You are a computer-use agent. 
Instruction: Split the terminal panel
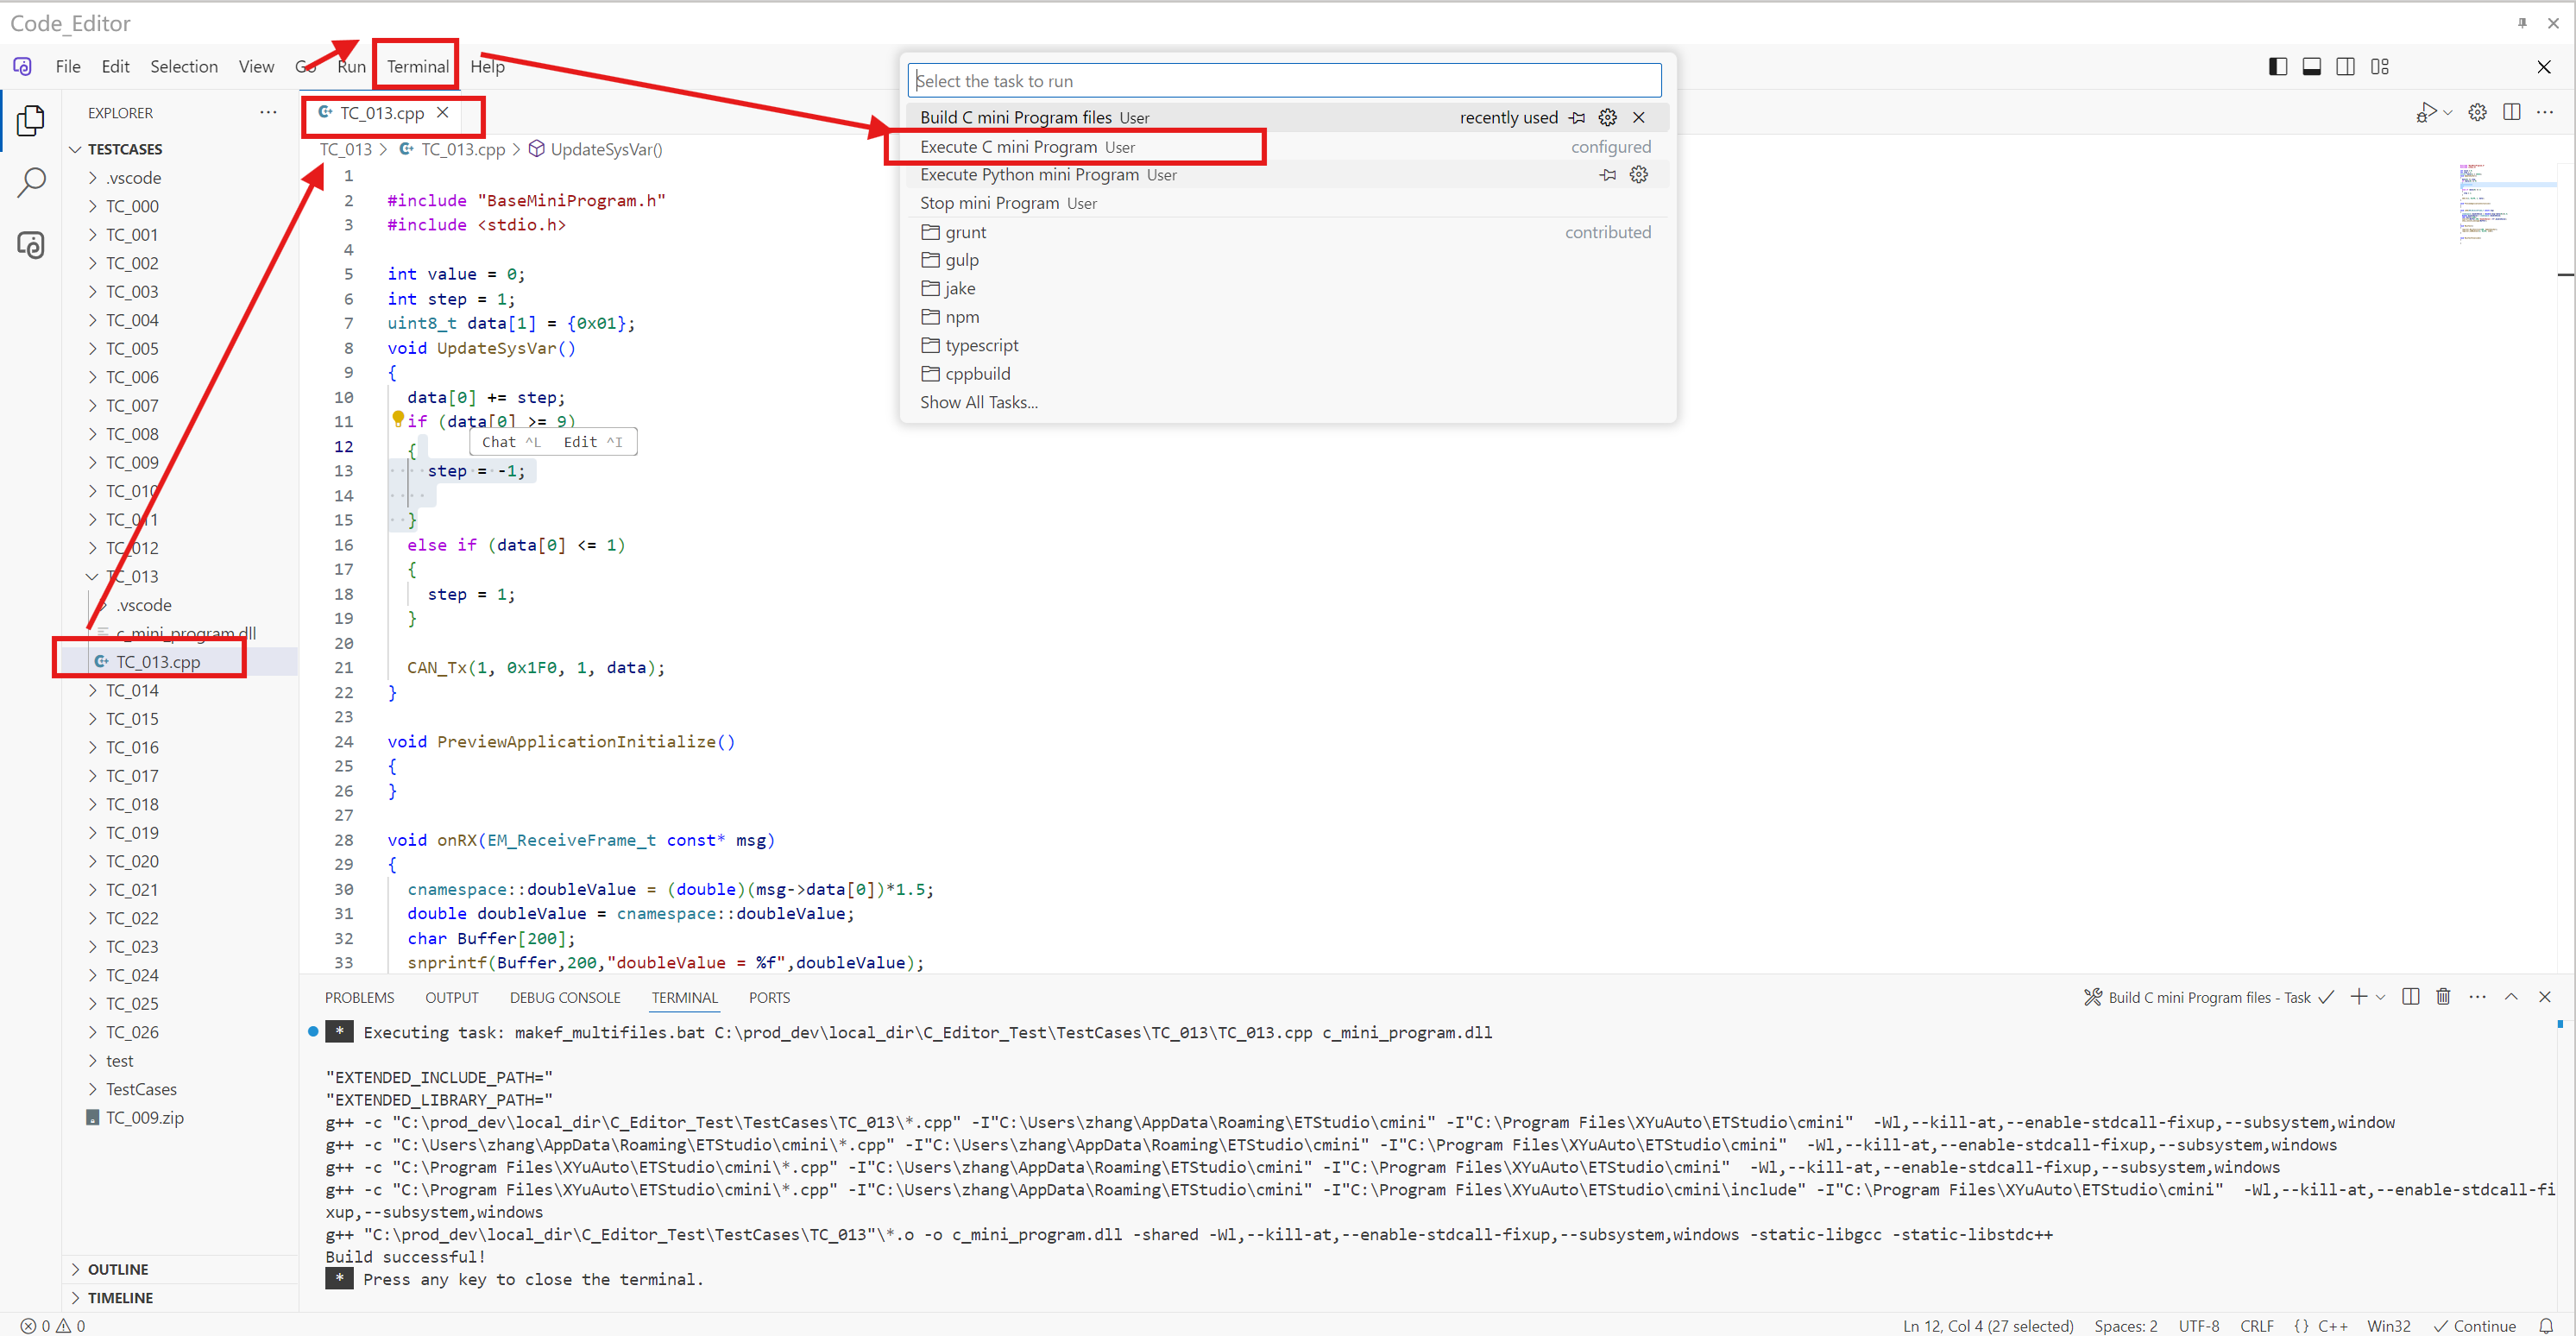click(2410, 997)
